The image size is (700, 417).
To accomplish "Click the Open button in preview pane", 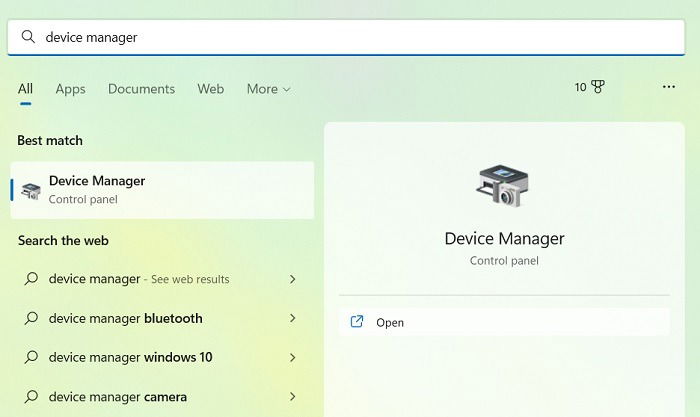I will (x=504, y=322).
